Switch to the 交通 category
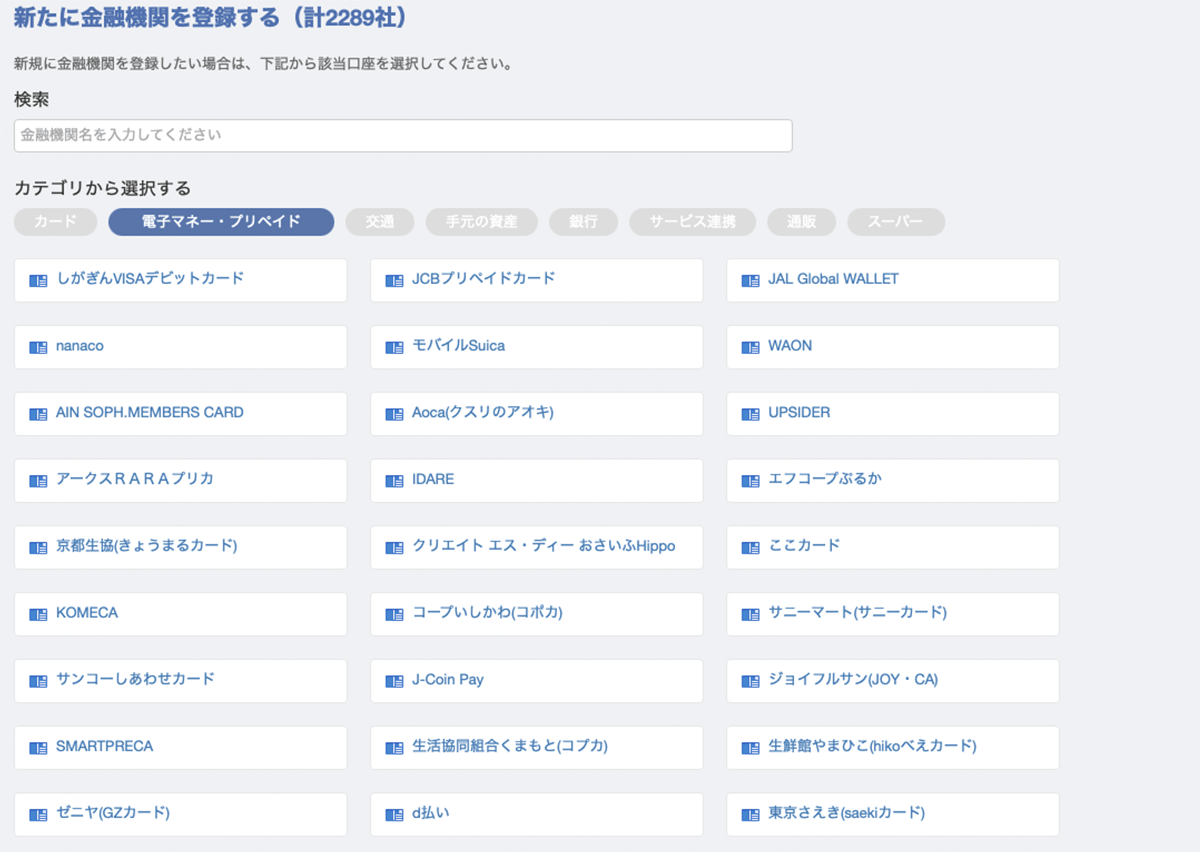Viewport: 1200px width, 852px height. tap(380, 222)
